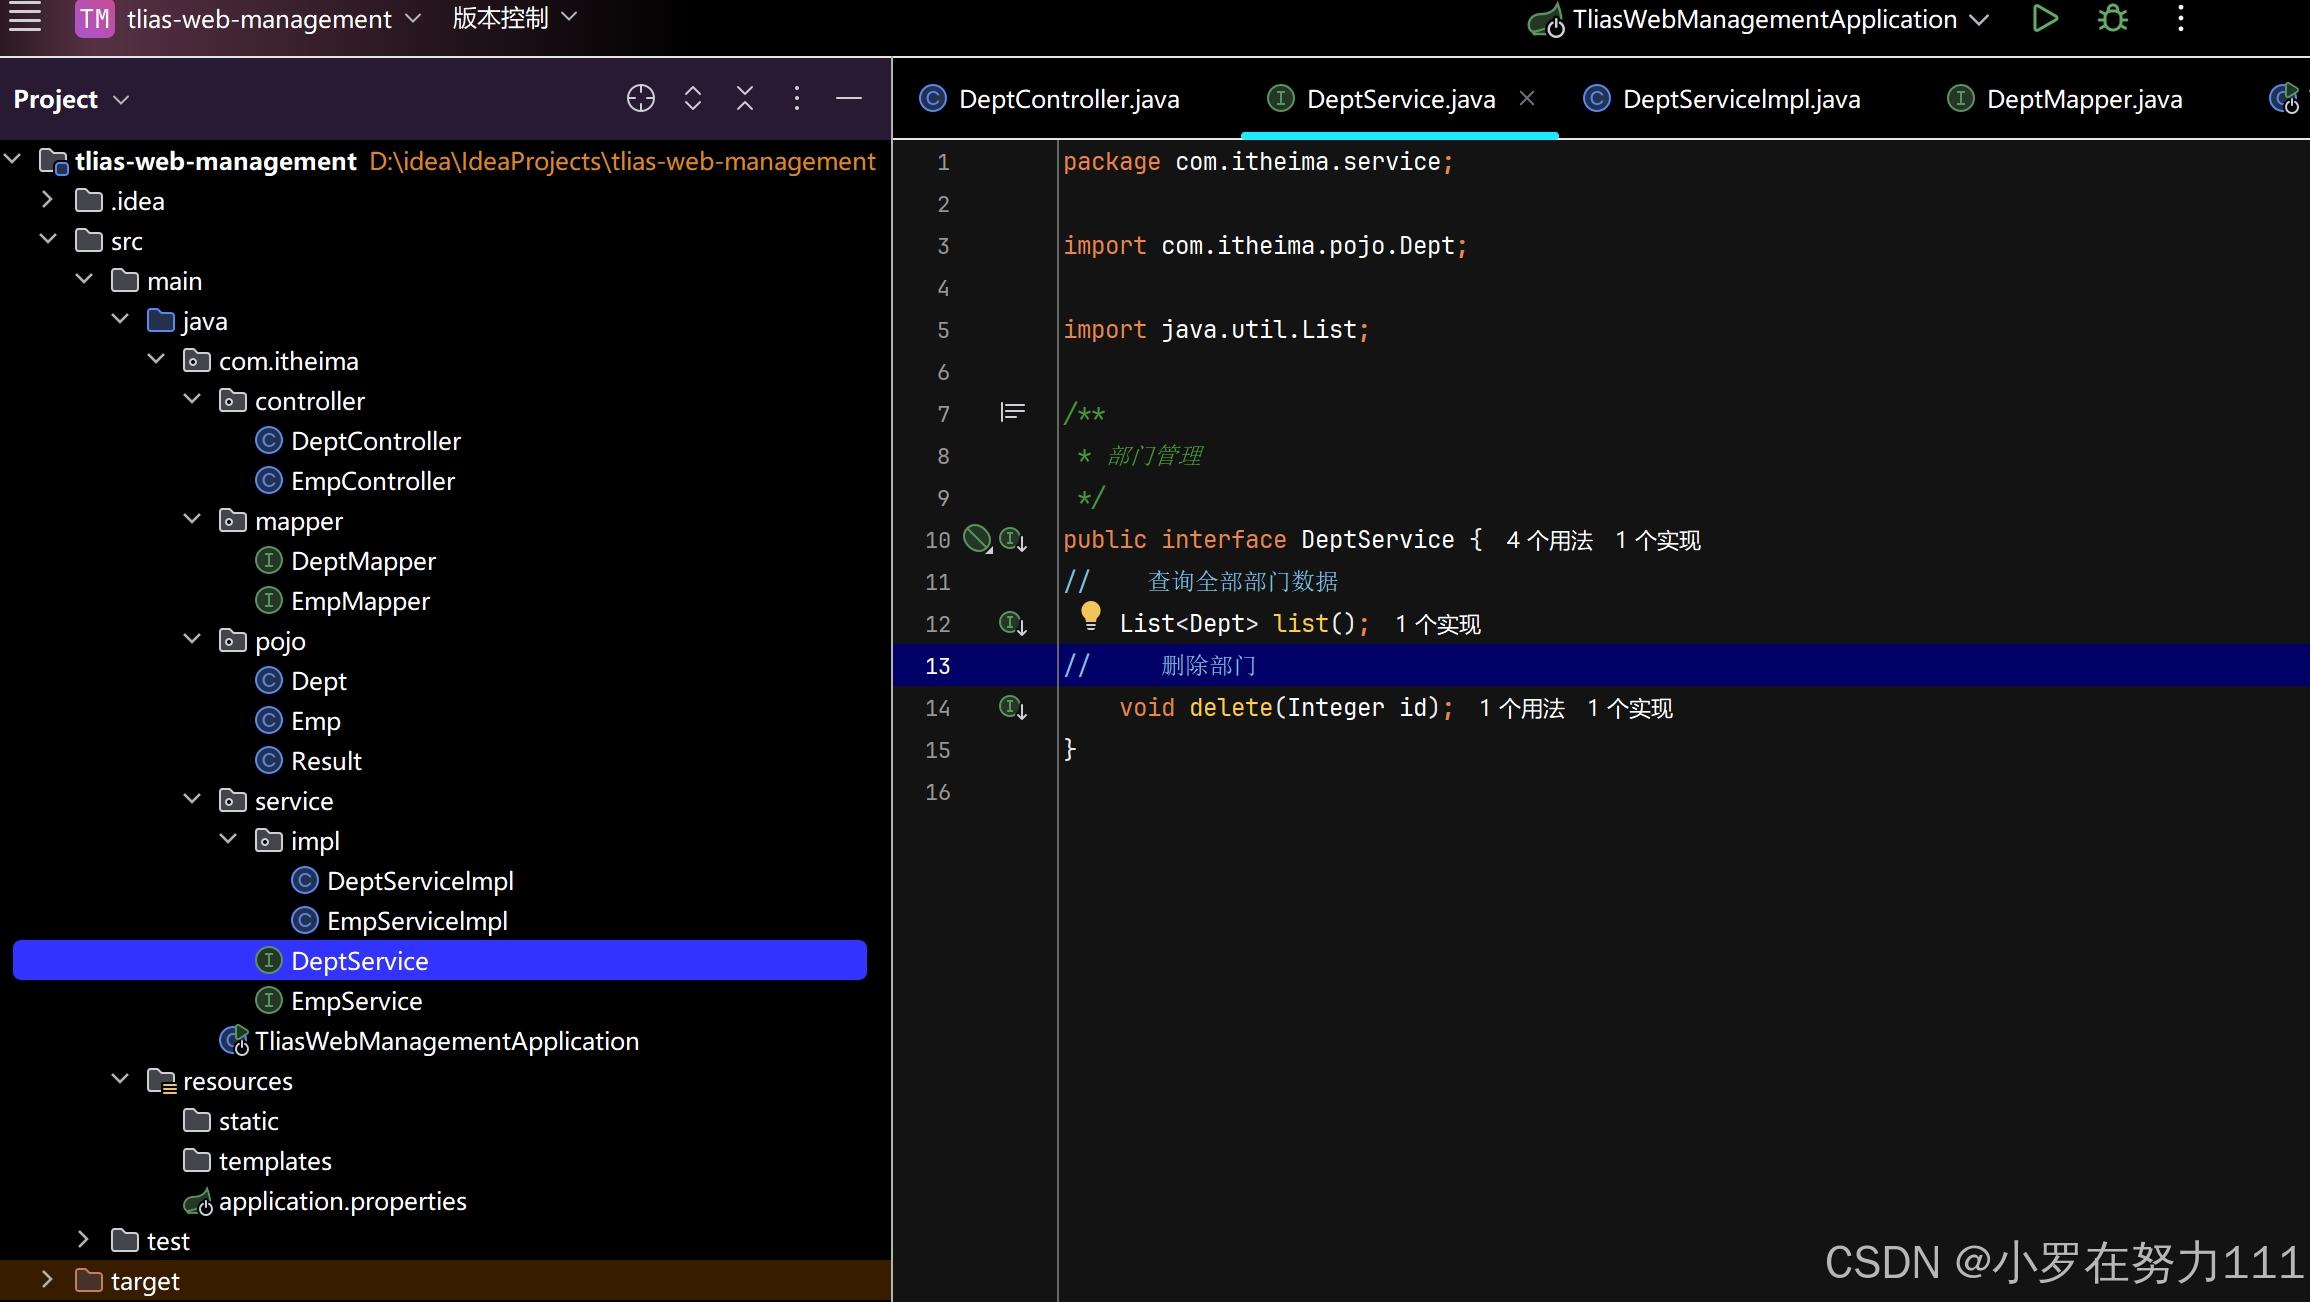Collapse the controller package folder
Screen dimensions: 2310x1302
tap(192, 400)
